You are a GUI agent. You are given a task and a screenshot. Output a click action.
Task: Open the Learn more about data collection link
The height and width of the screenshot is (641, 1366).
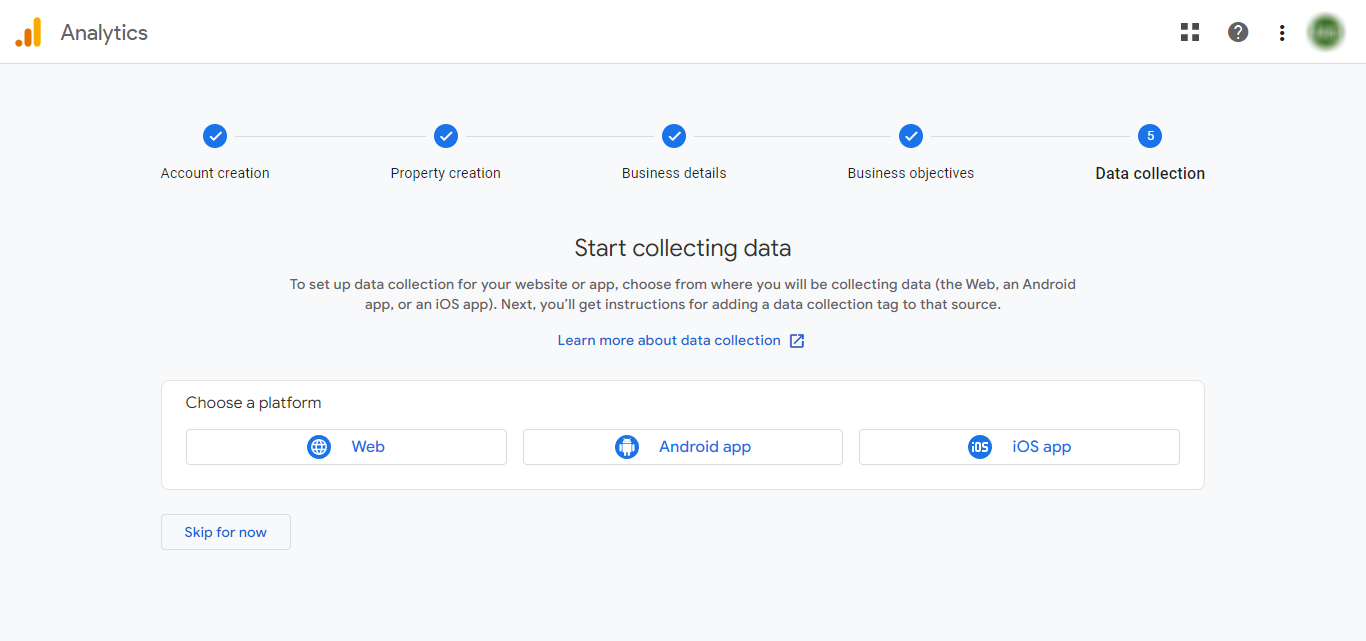coord(668,340)
